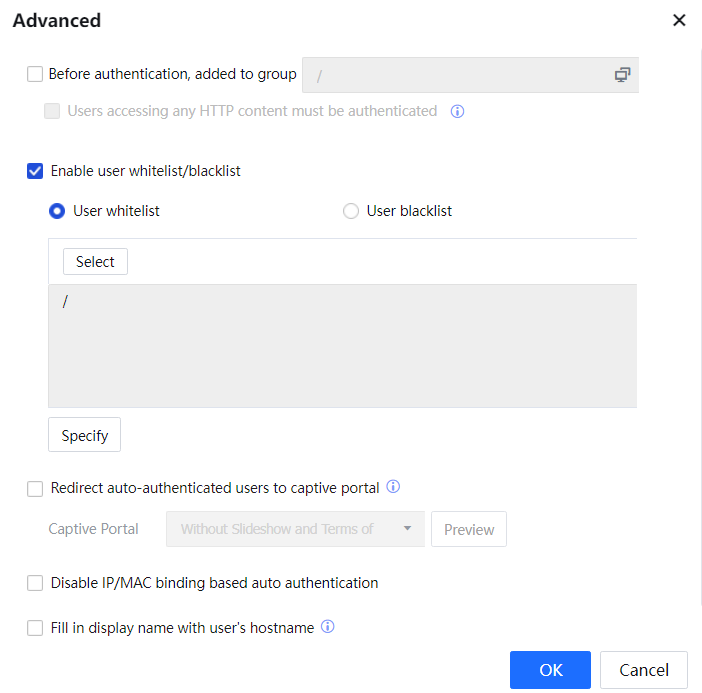Enable 'Before authentication, added to group' checkbox
Image resolution: width=702 pixels, height=693 pixels.
[x=36, y=74]
